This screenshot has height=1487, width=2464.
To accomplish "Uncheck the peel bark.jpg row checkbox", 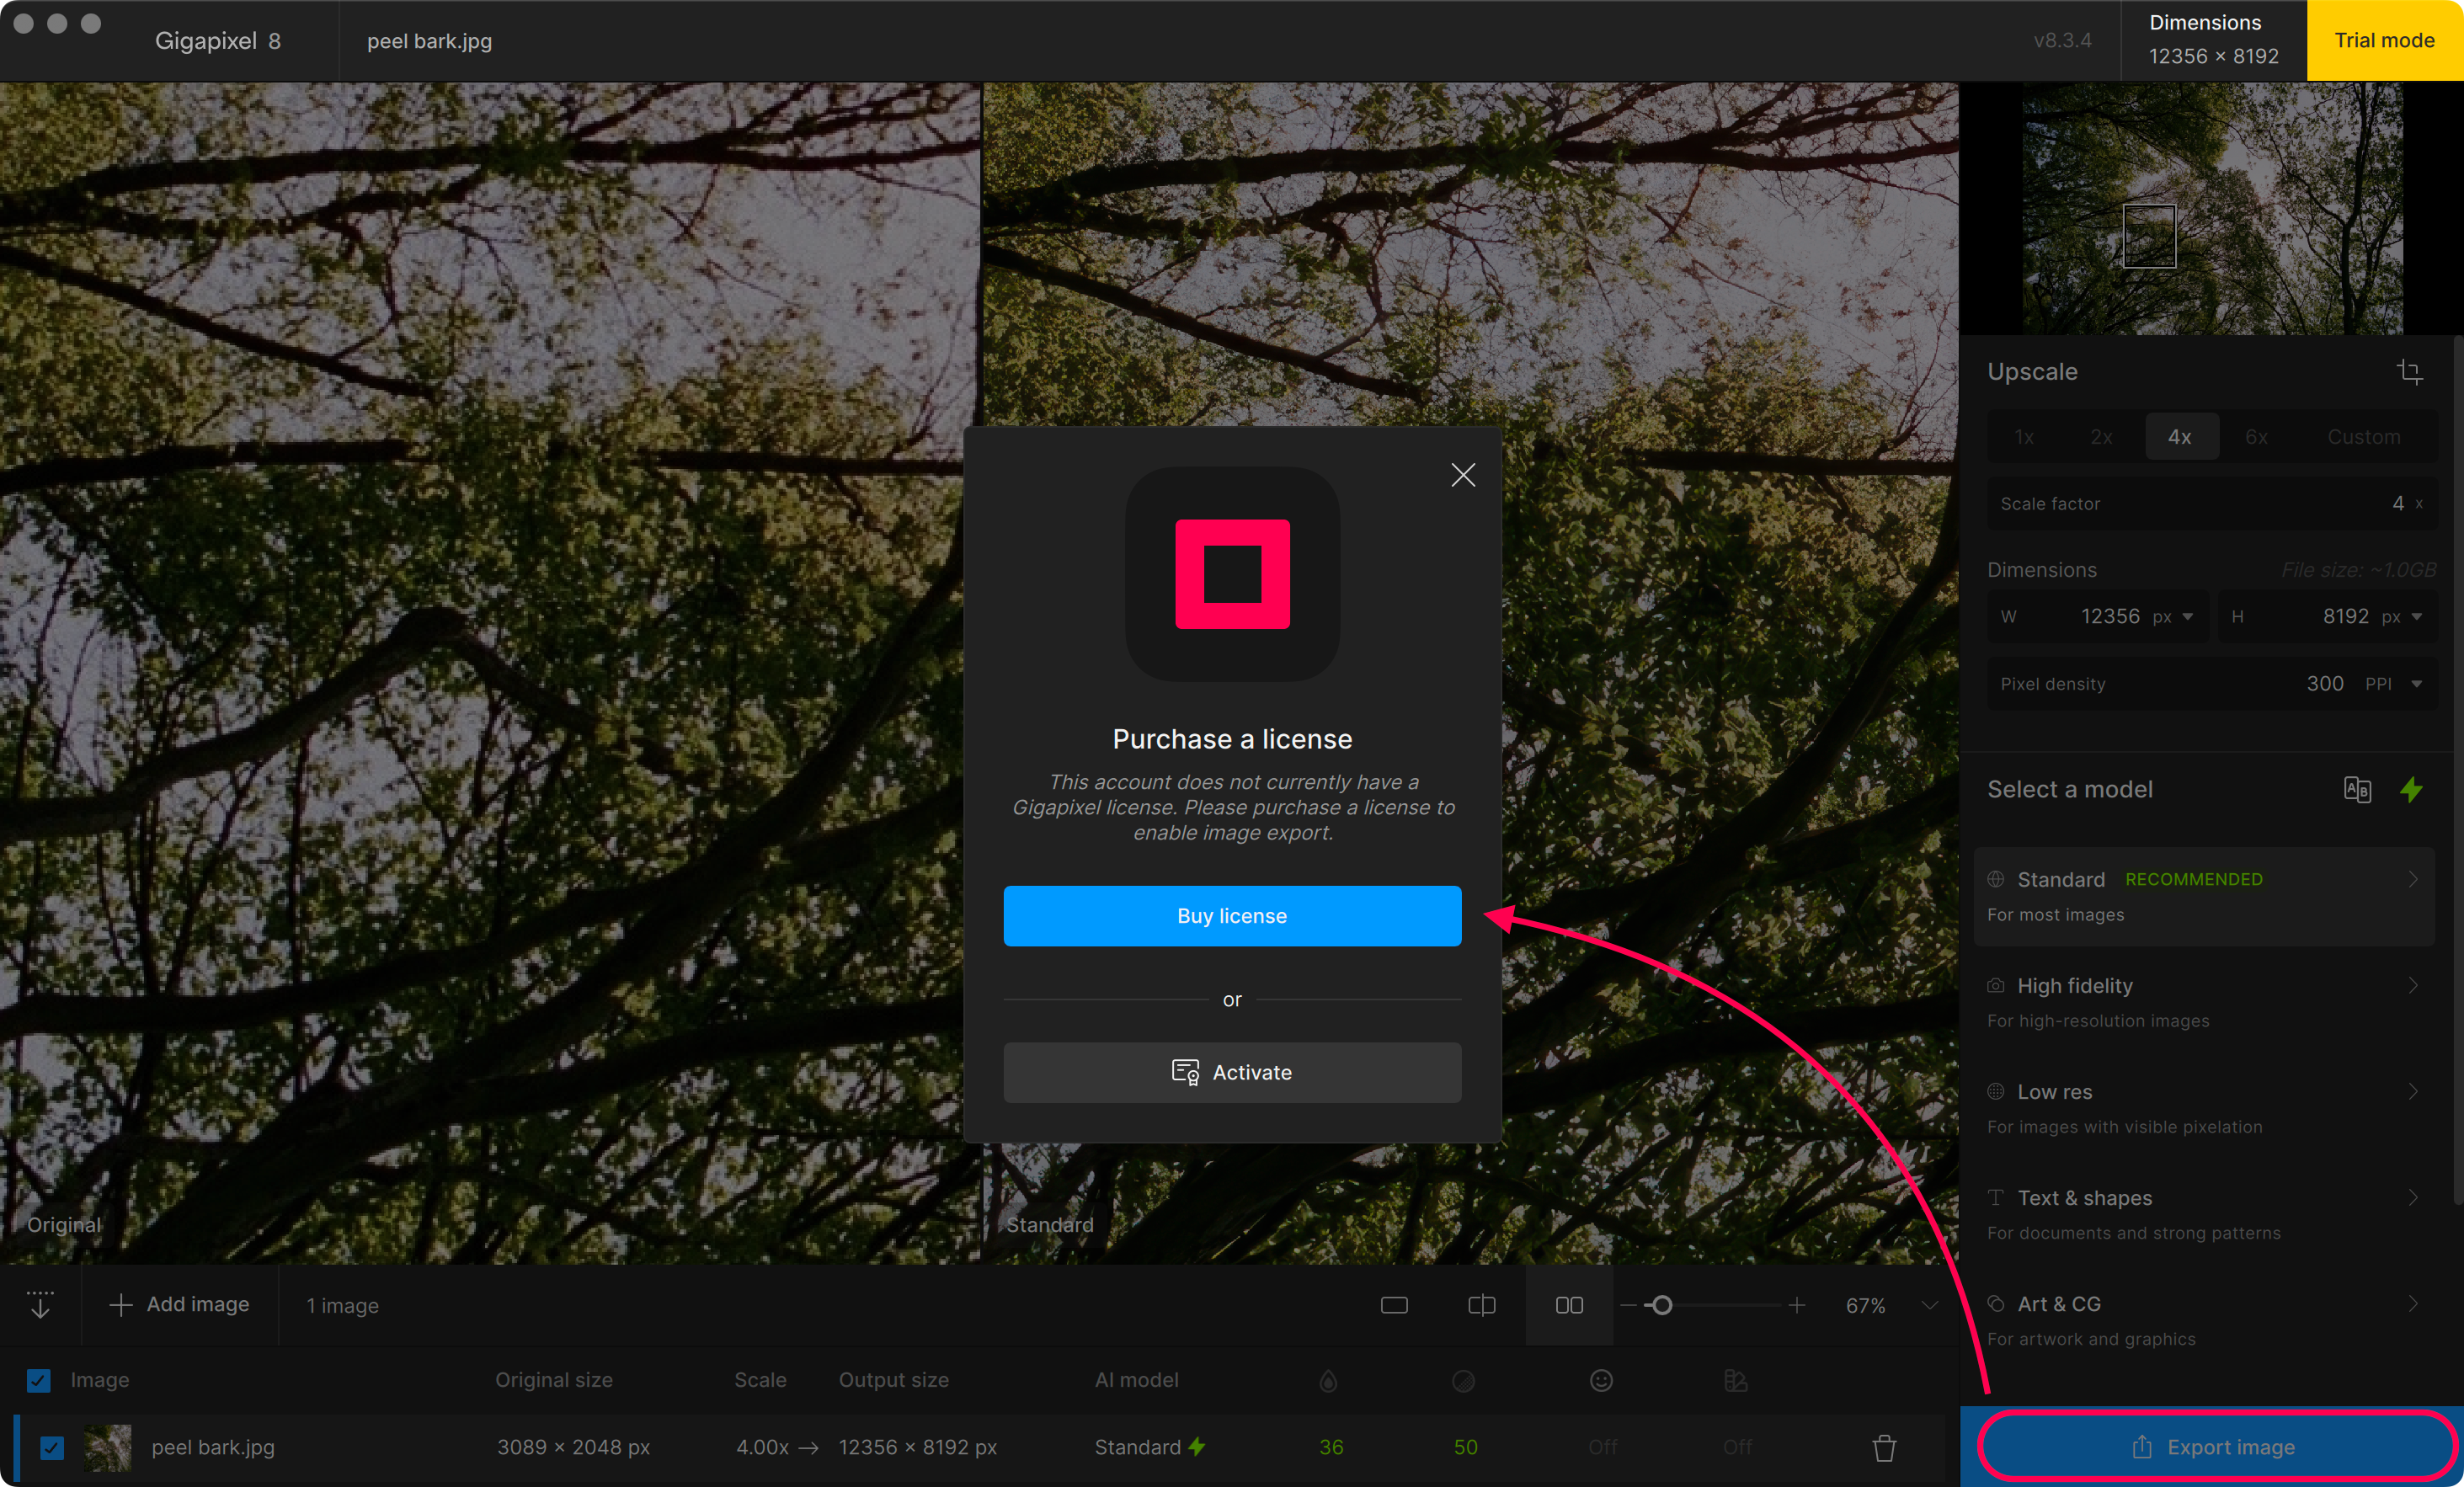I will [x=52, y=1447].
